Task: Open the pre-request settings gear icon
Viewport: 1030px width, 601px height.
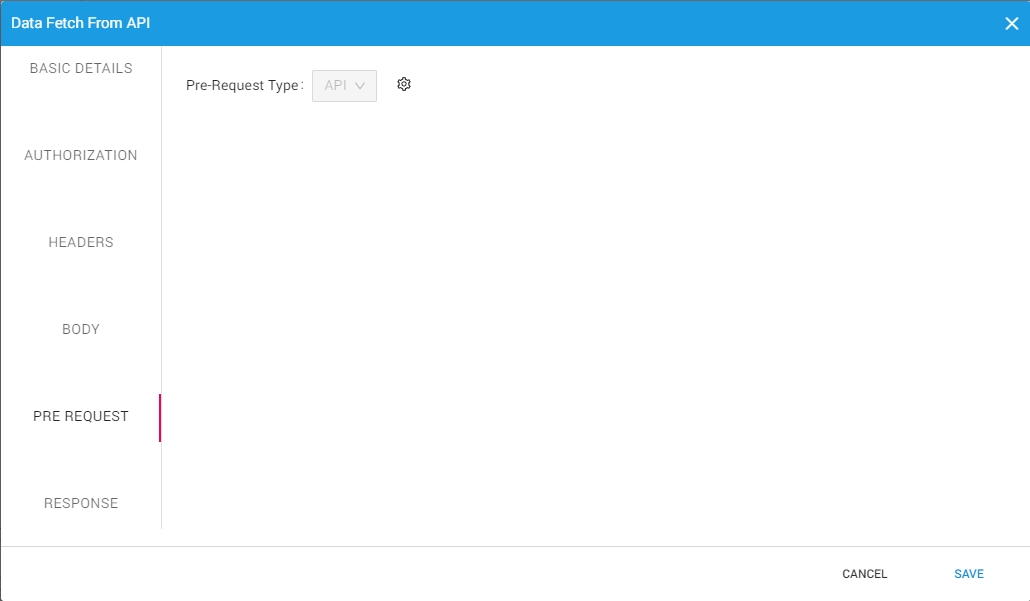Action: 404,85
